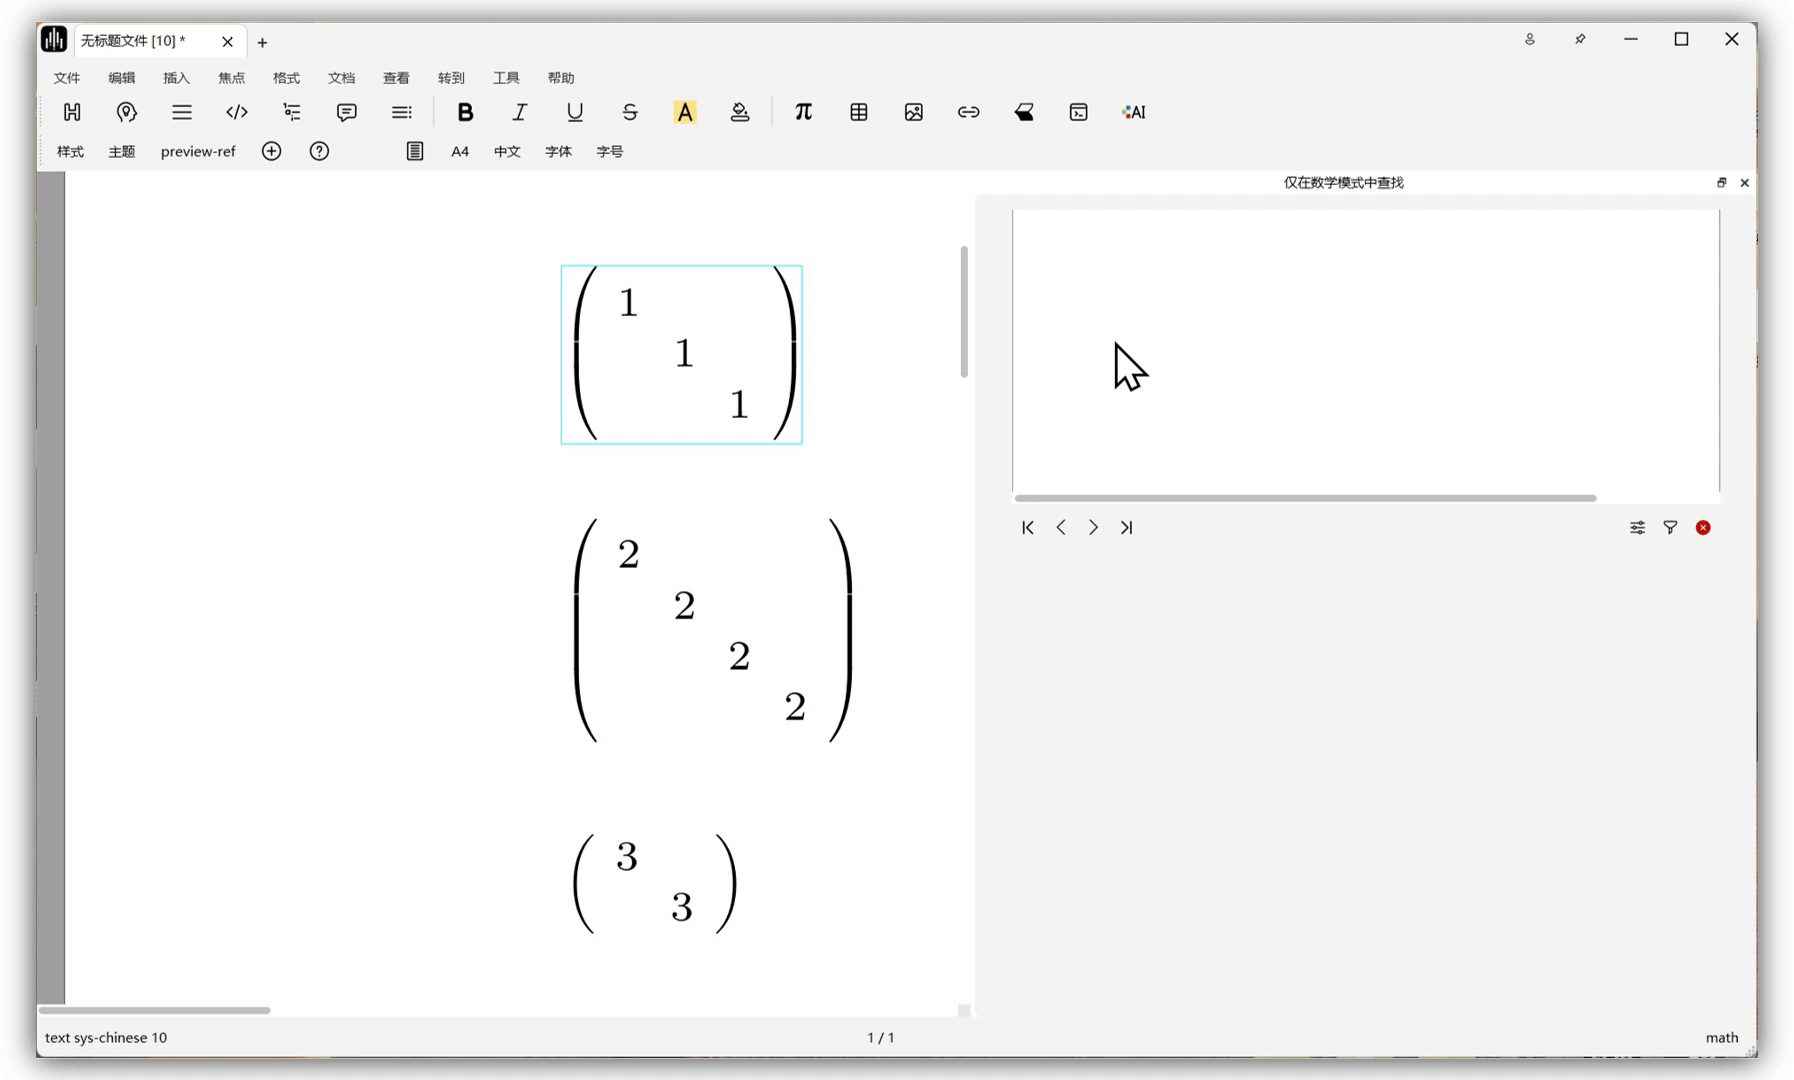Open the 工具 menu
1794x1080 pixels.
point(506,77)
